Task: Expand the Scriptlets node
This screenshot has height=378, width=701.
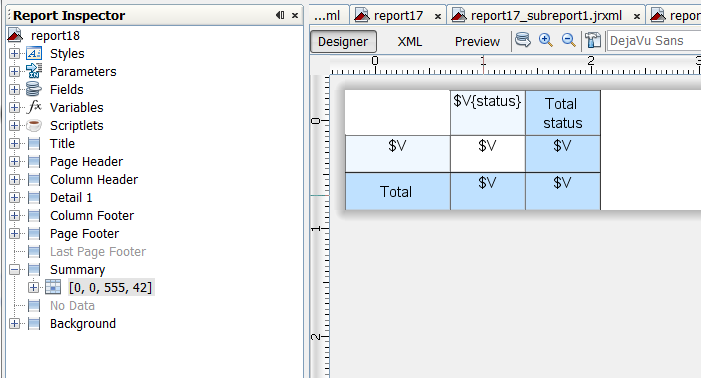Action: pos(14,126)
